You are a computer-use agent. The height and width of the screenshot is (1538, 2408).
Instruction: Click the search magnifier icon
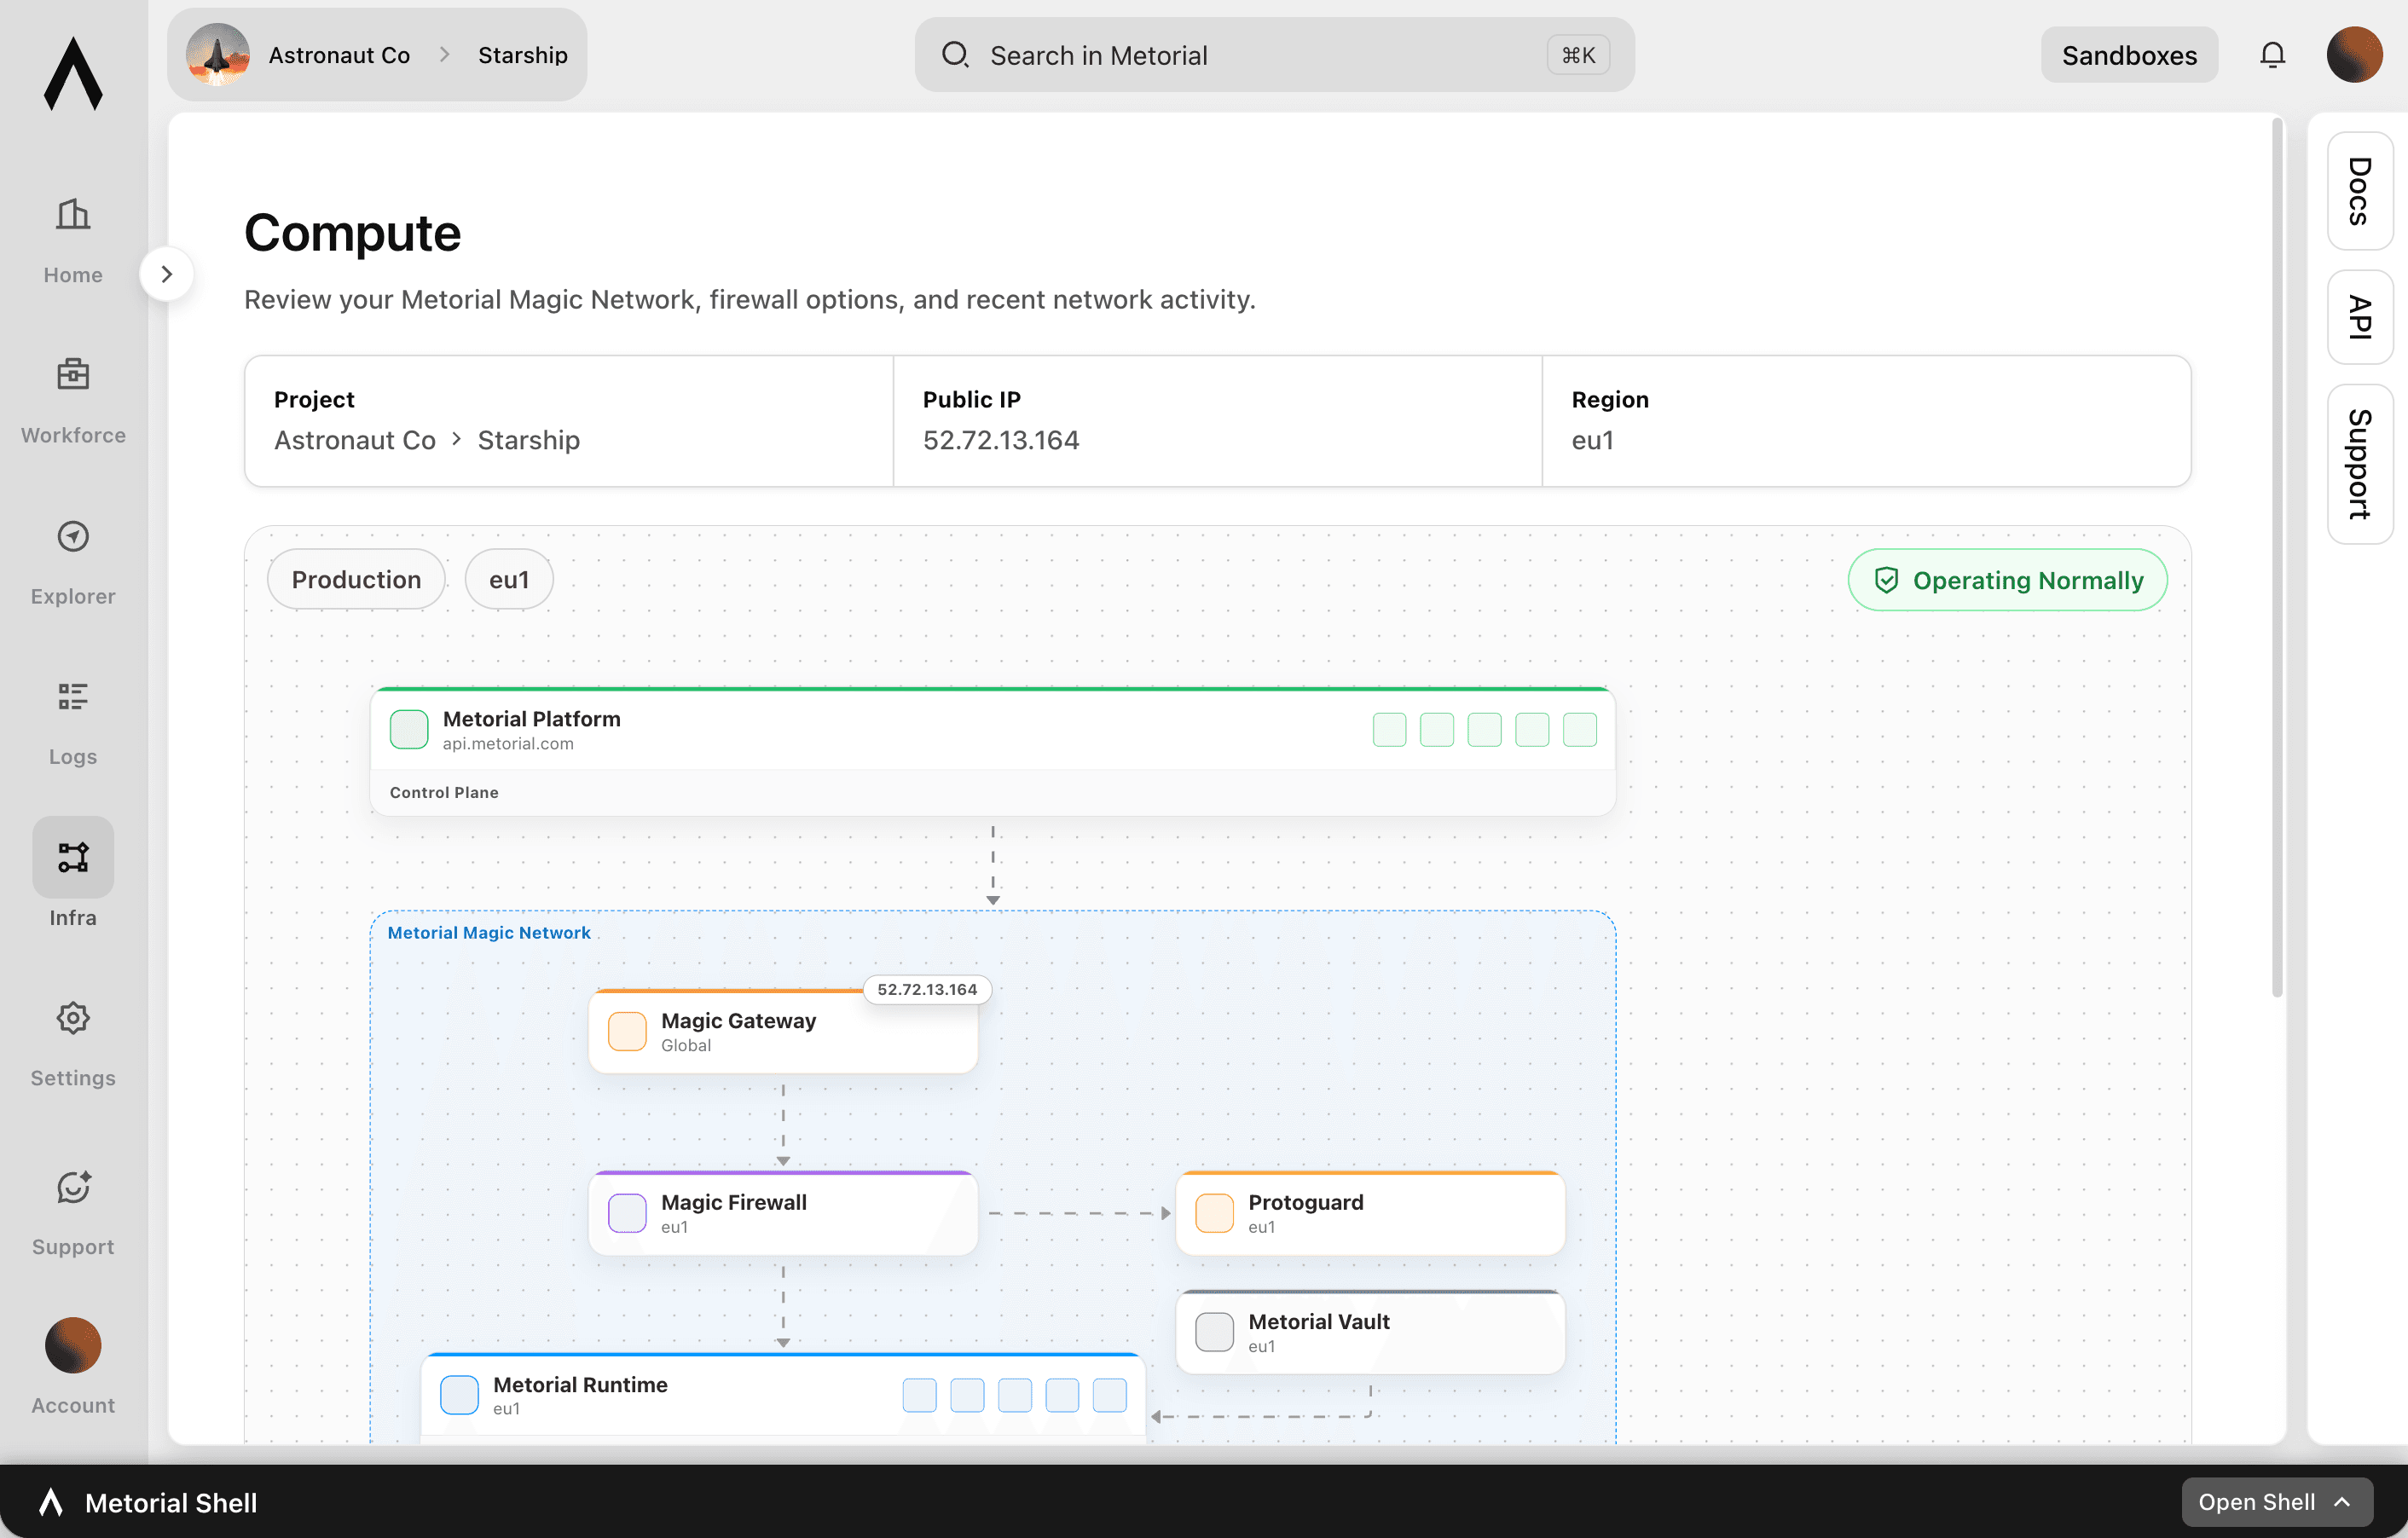[x=955, y=55]
